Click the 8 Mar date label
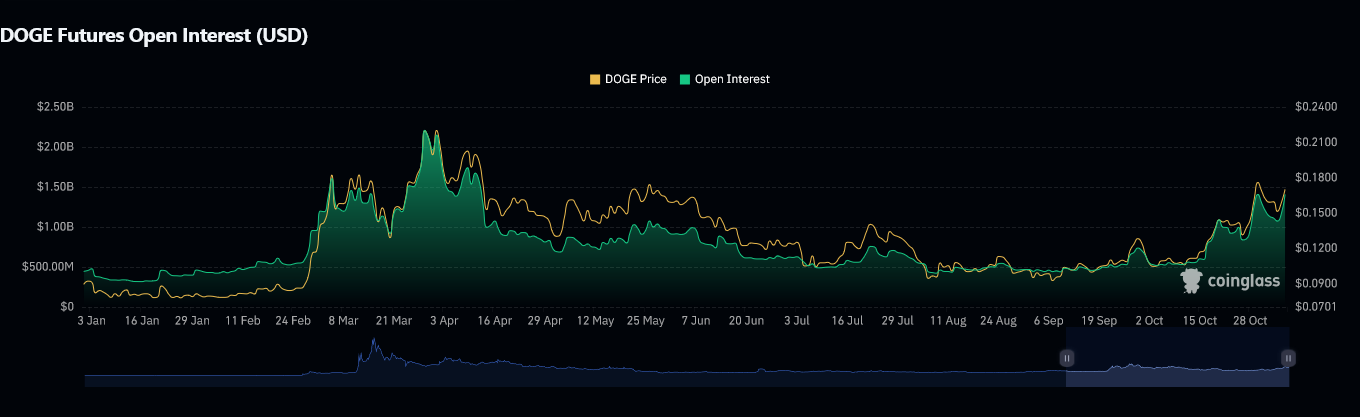This screenshot has height=417, width=1360. (x=342, y=321)
